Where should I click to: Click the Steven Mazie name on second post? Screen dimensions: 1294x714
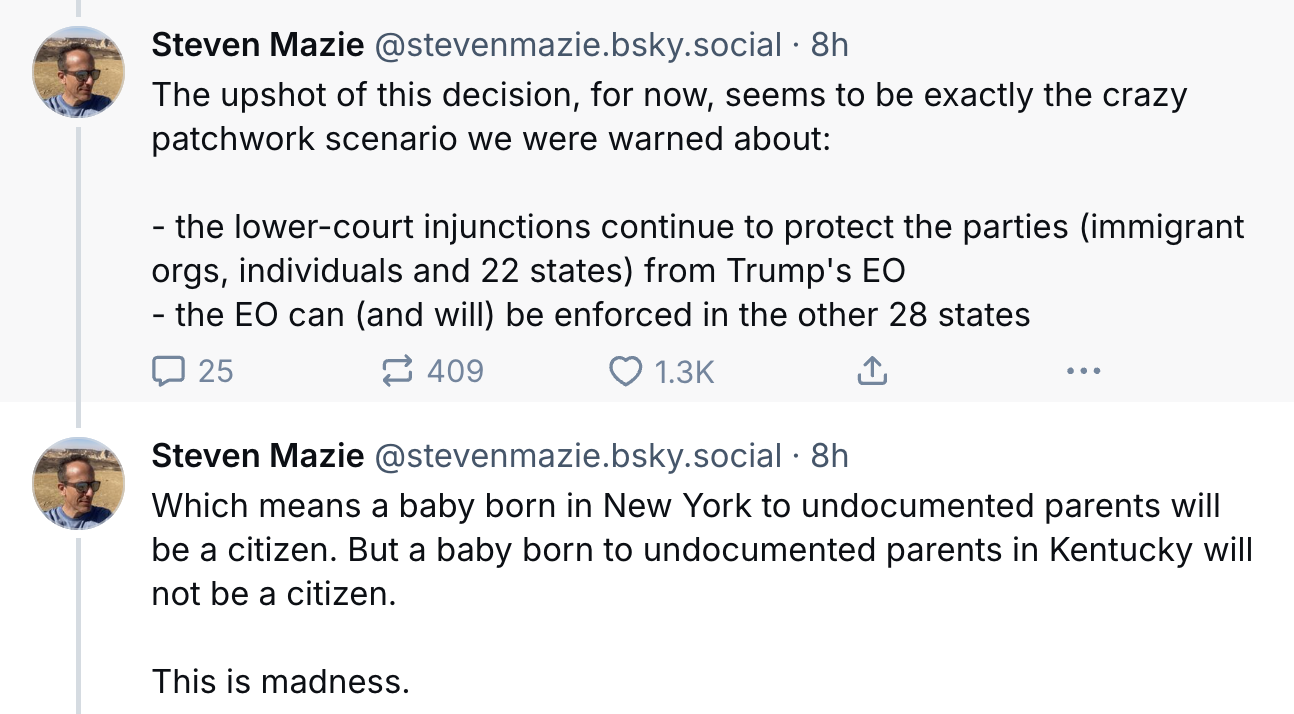click(x=257, y=457)
